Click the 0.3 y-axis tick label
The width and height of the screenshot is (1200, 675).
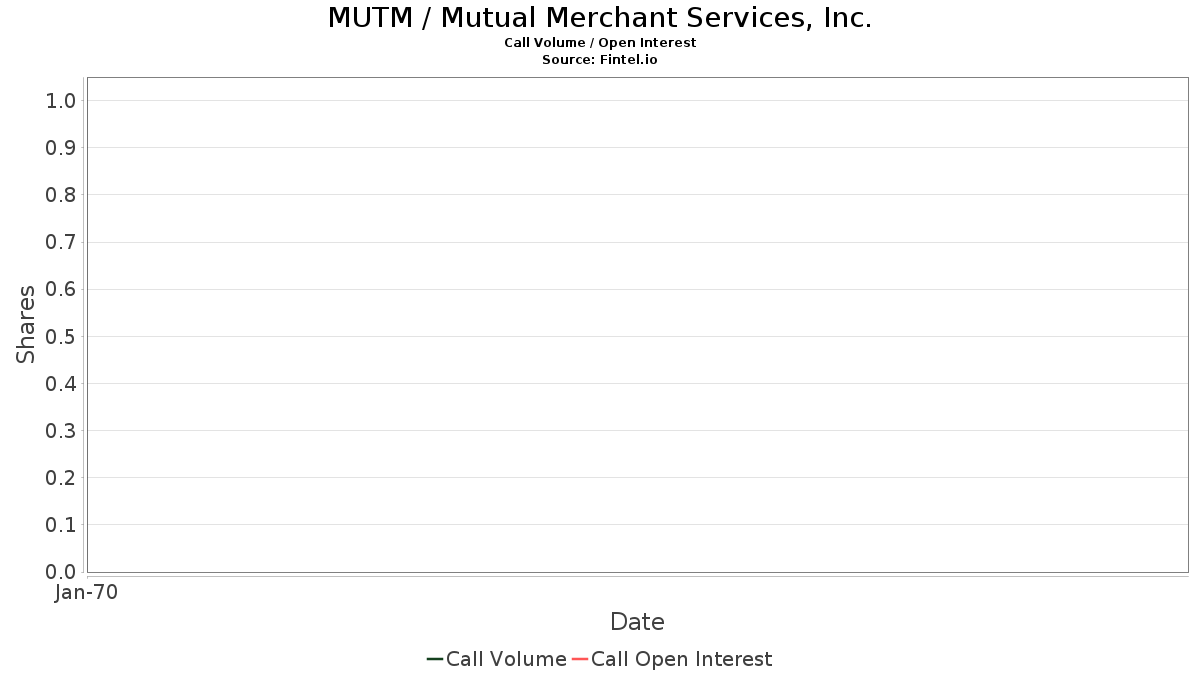[61, 431]
